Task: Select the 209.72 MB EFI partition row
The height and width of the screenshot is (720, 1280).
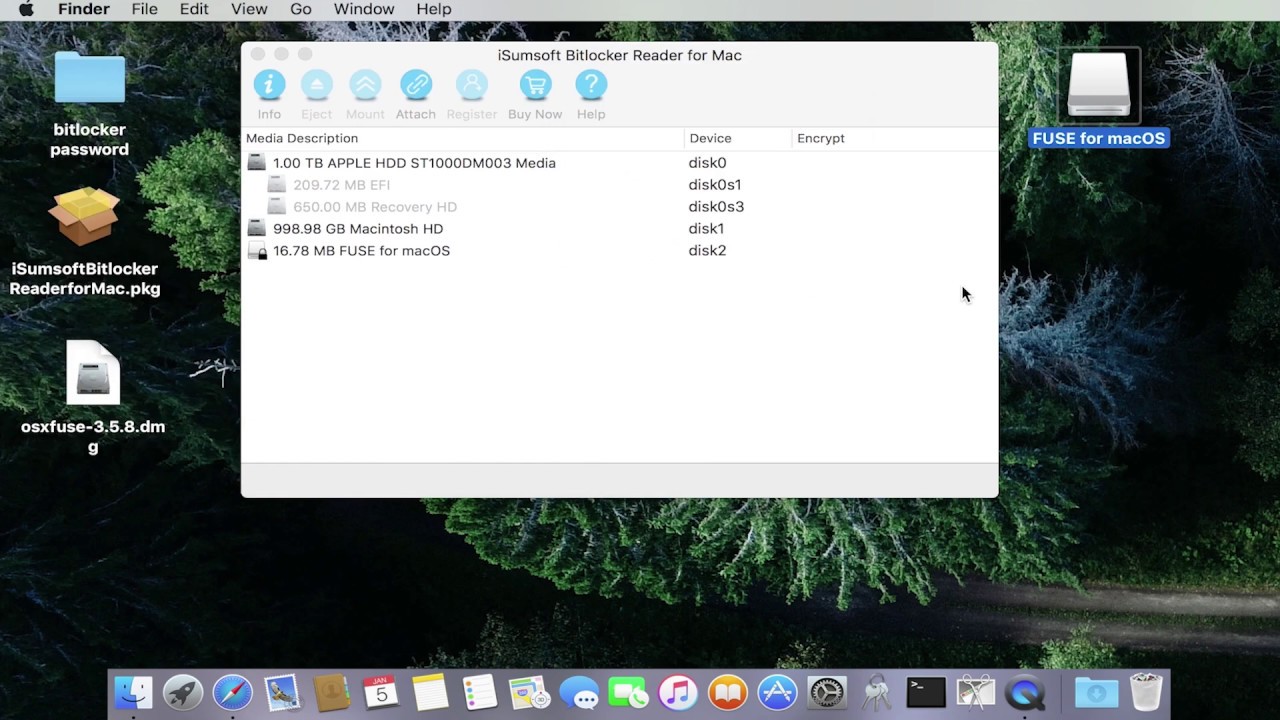Action: [x=619, y=185]
